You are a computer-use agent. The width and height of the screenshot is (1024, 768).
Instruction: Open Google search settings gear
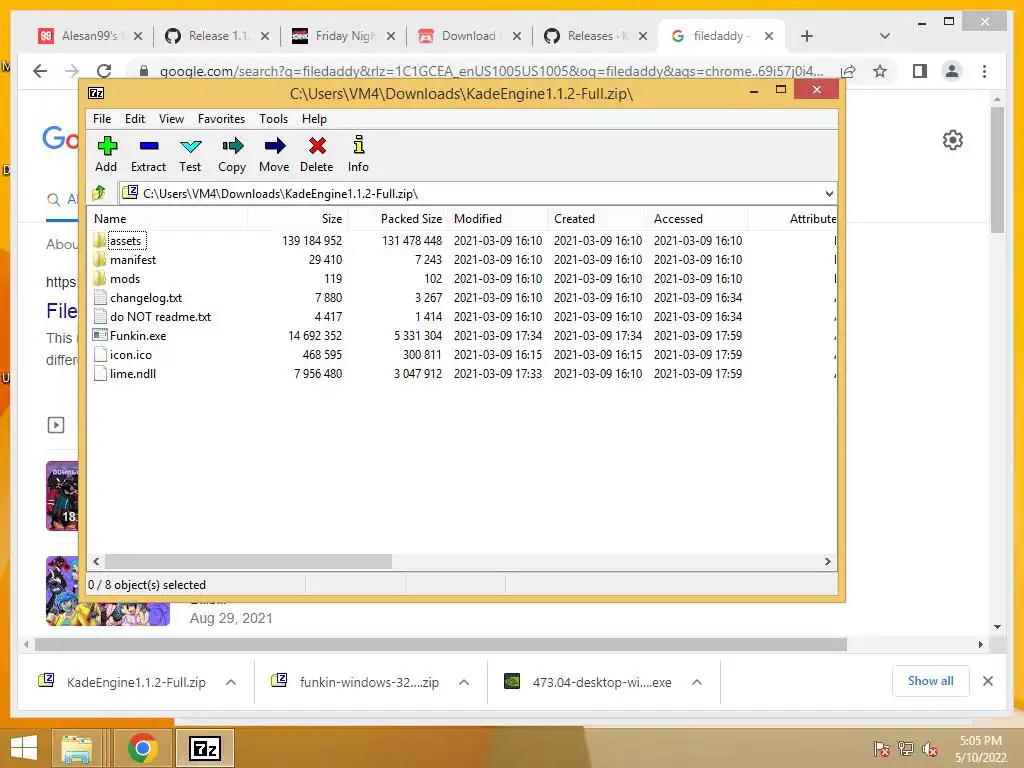pos(953,140)
